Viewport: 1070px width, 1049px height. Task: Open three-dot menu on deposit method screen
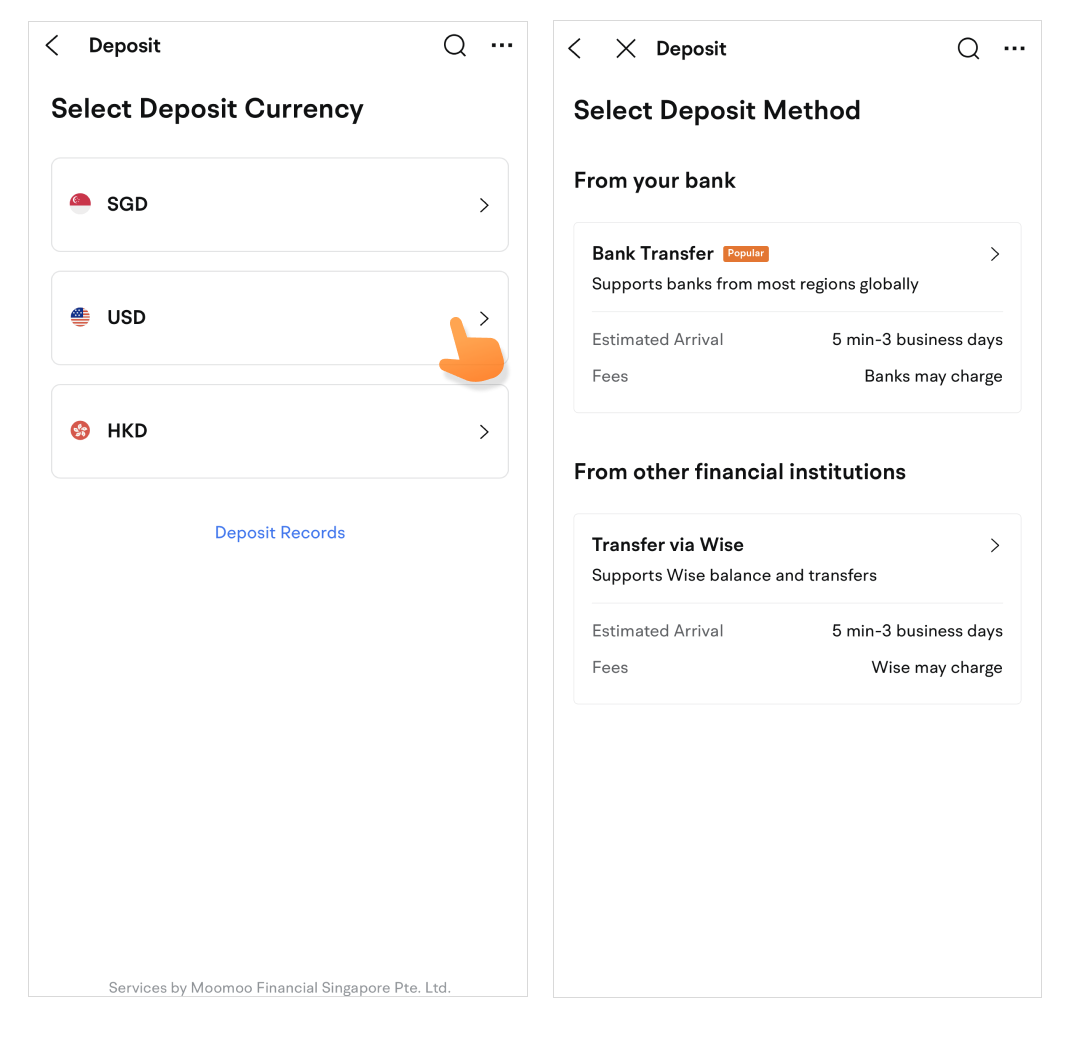click(1014, 49)
